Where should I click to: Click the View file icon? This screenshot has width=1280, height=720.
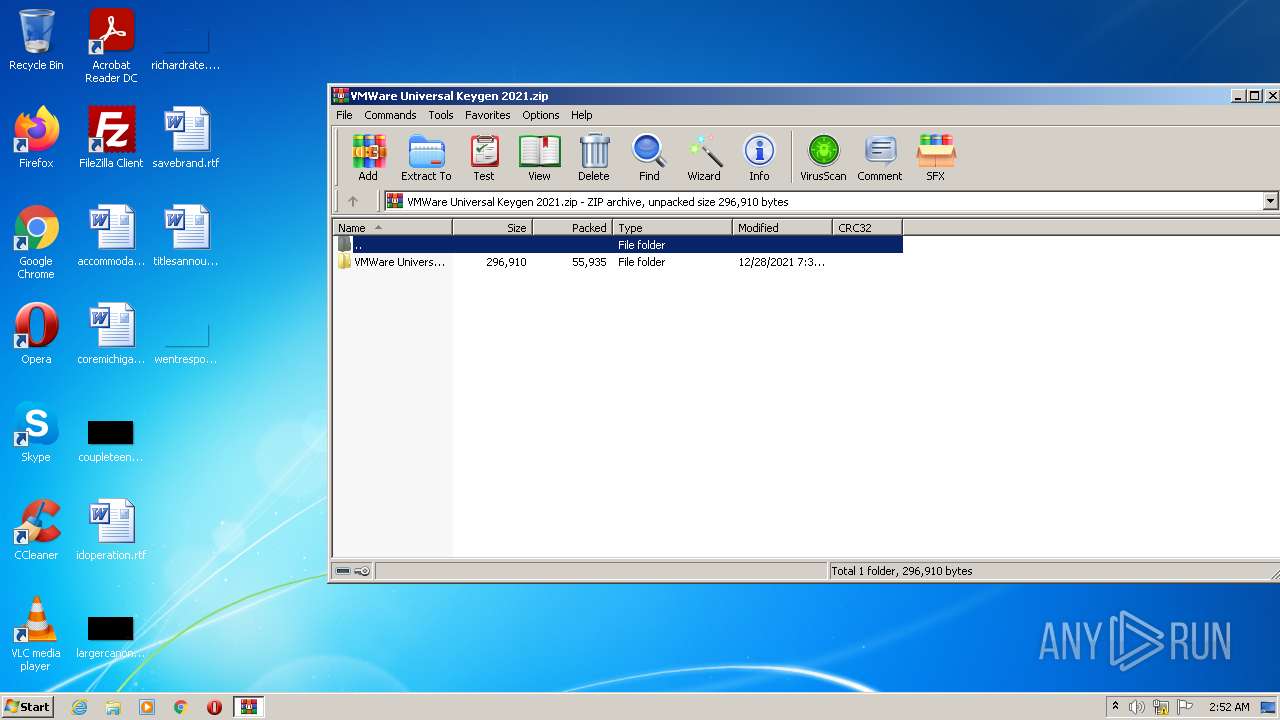(539, 158)
